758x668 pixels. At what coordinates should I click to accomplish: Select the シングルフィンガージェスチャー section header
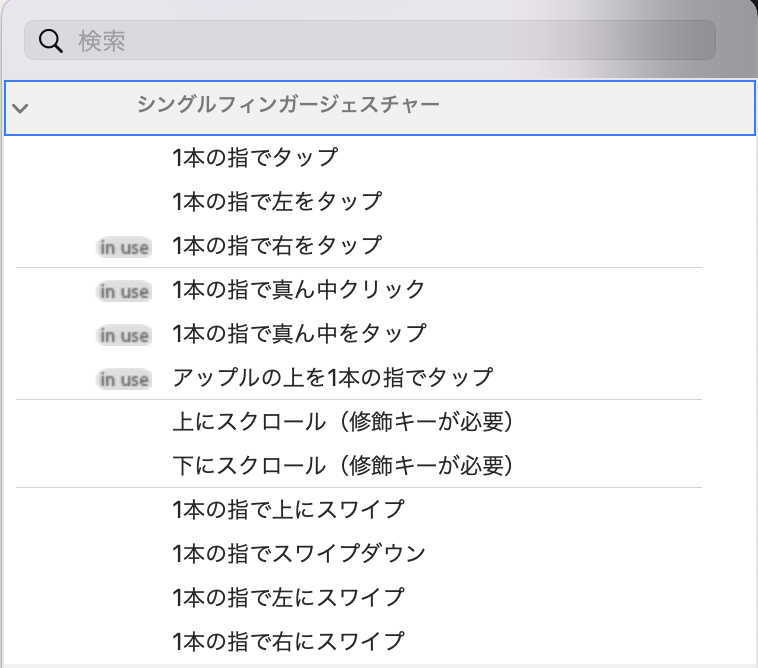pyautogui.click(x=379, y=108)
